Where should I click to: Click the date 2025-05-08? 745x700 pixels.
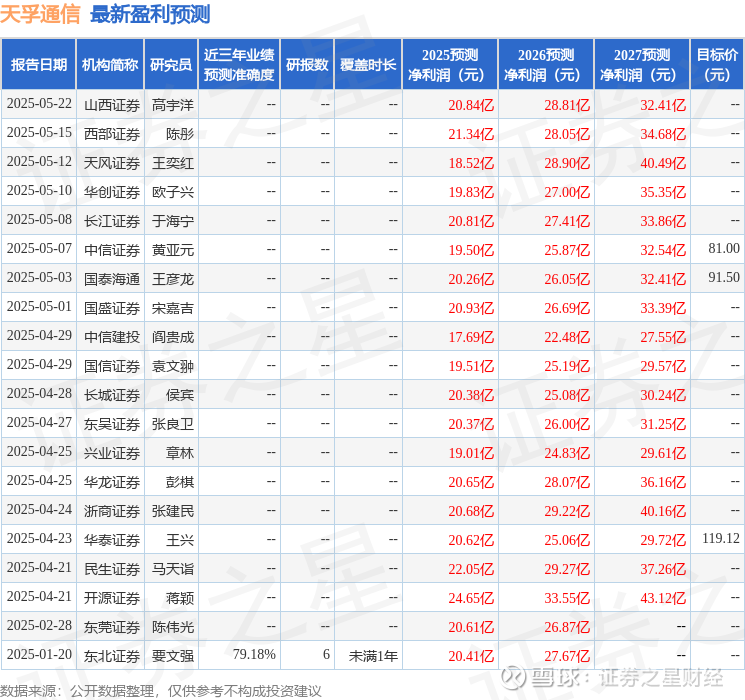[x=39, y=220]
